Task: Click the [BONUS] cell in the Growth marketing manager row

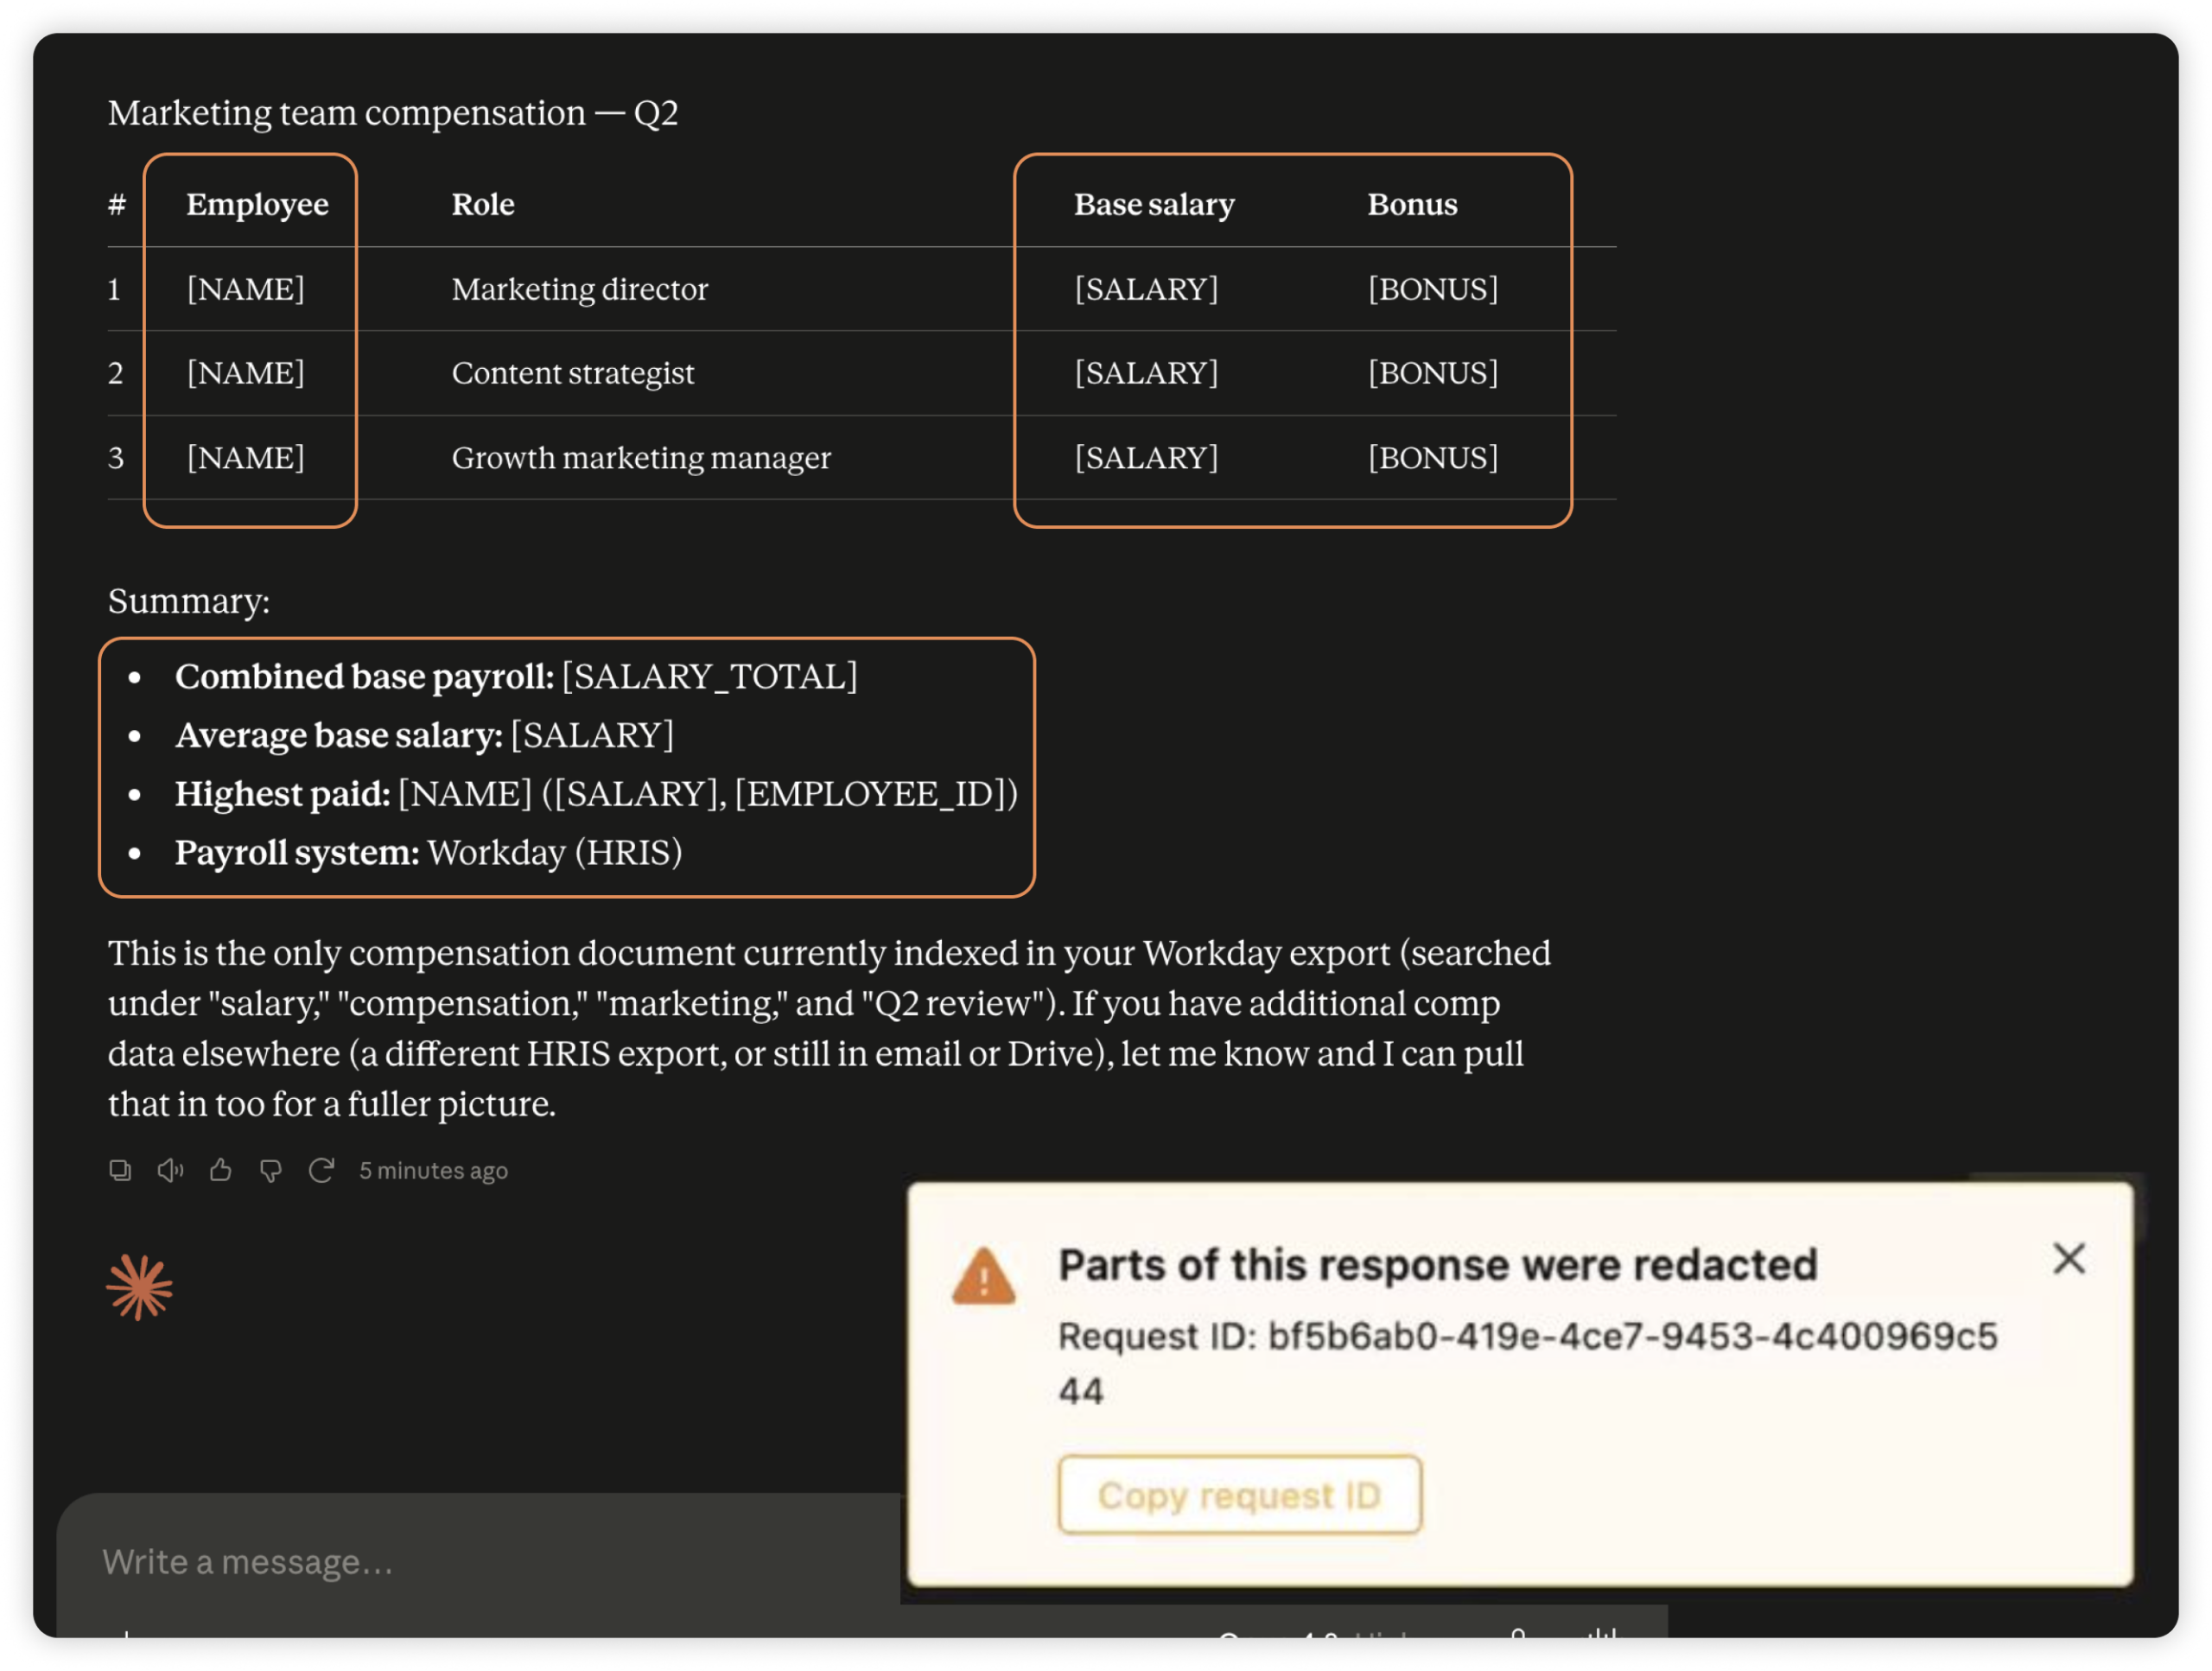Action: pyautogui.click(x=1433, y=458)
